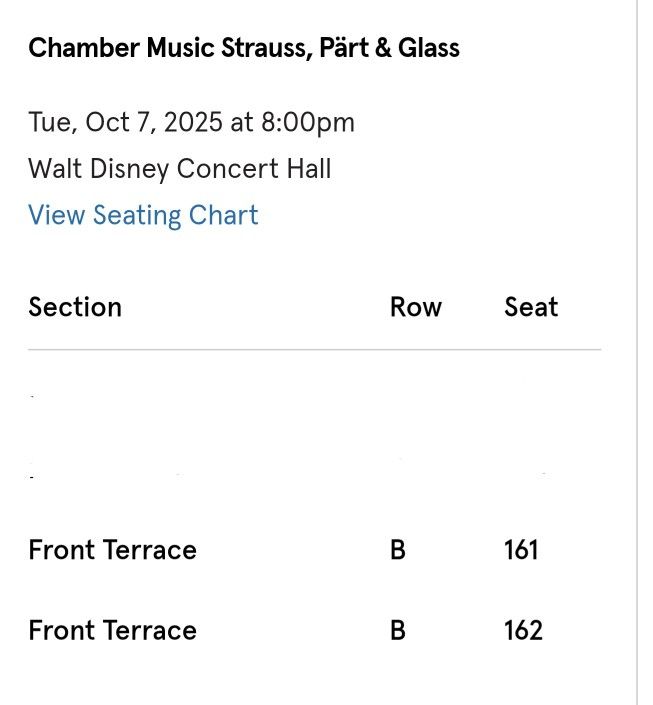Viewport: 653px width, 705px height.
Task: Open the View Seating Chart link
Action: coord(143,216)
